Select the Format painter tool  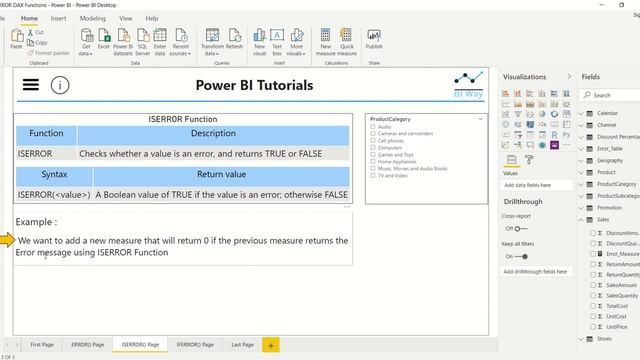(x=48, y=53)
